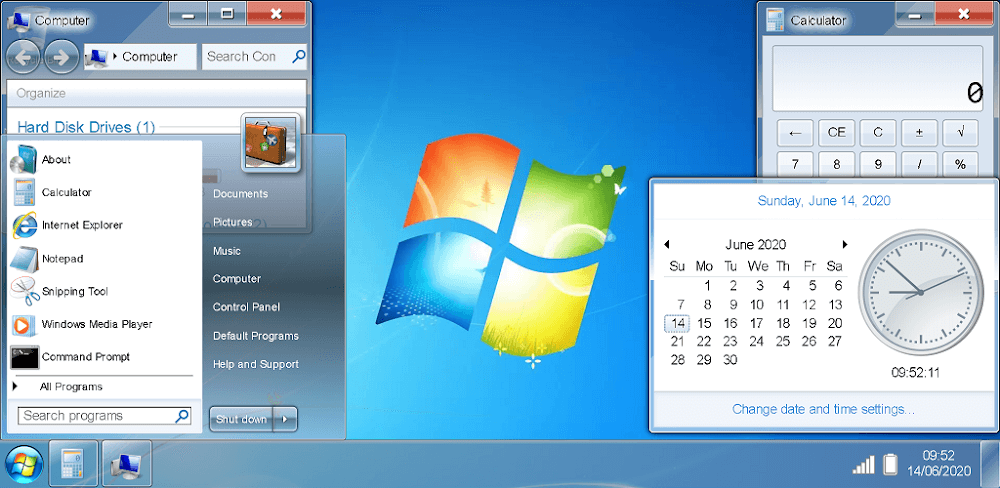Click the calculator square root button
This screenshot has width=1000, height=488.
960,133
